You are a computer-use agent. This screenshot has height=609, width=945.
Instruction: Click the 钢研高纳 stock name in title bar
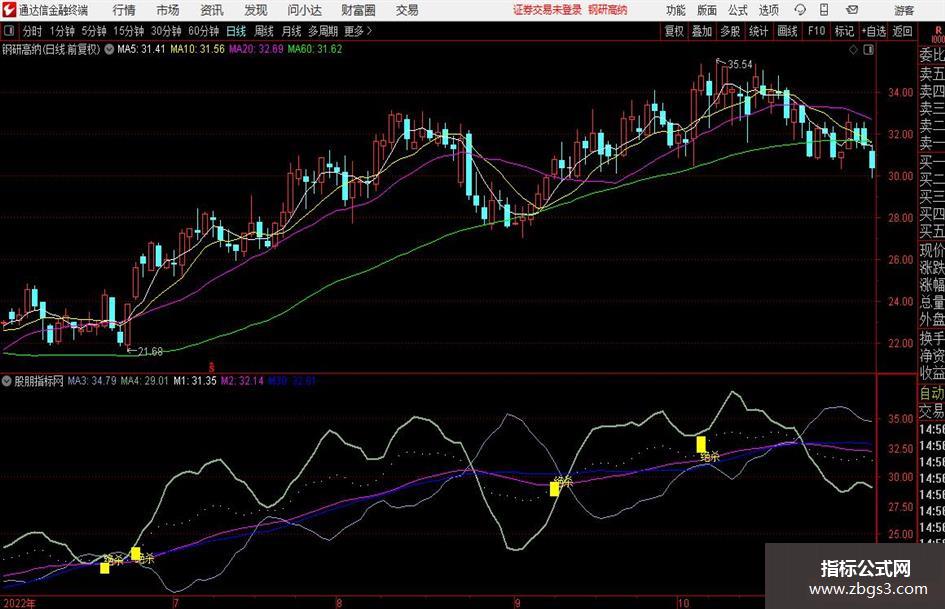(608, 10)
